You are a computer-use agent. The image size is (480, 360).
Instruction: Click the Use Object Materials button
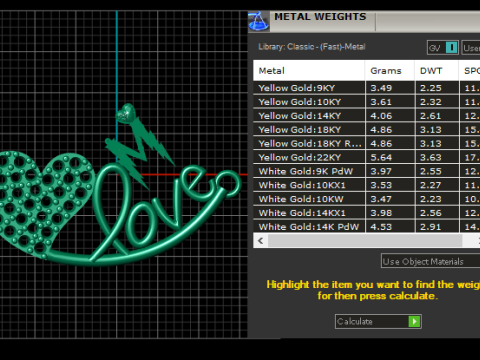430,261
